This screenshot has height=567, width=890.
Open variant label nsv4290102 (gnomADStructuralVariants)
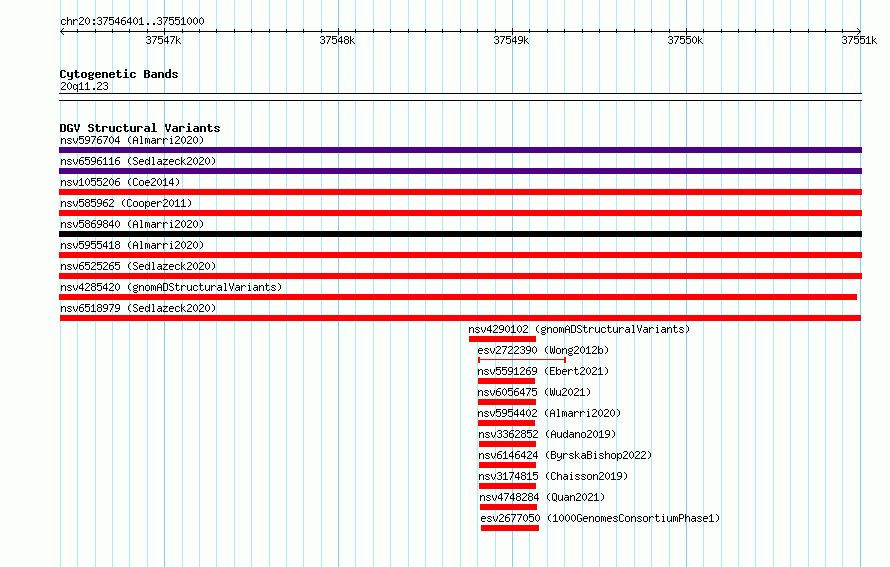[579, 329]
